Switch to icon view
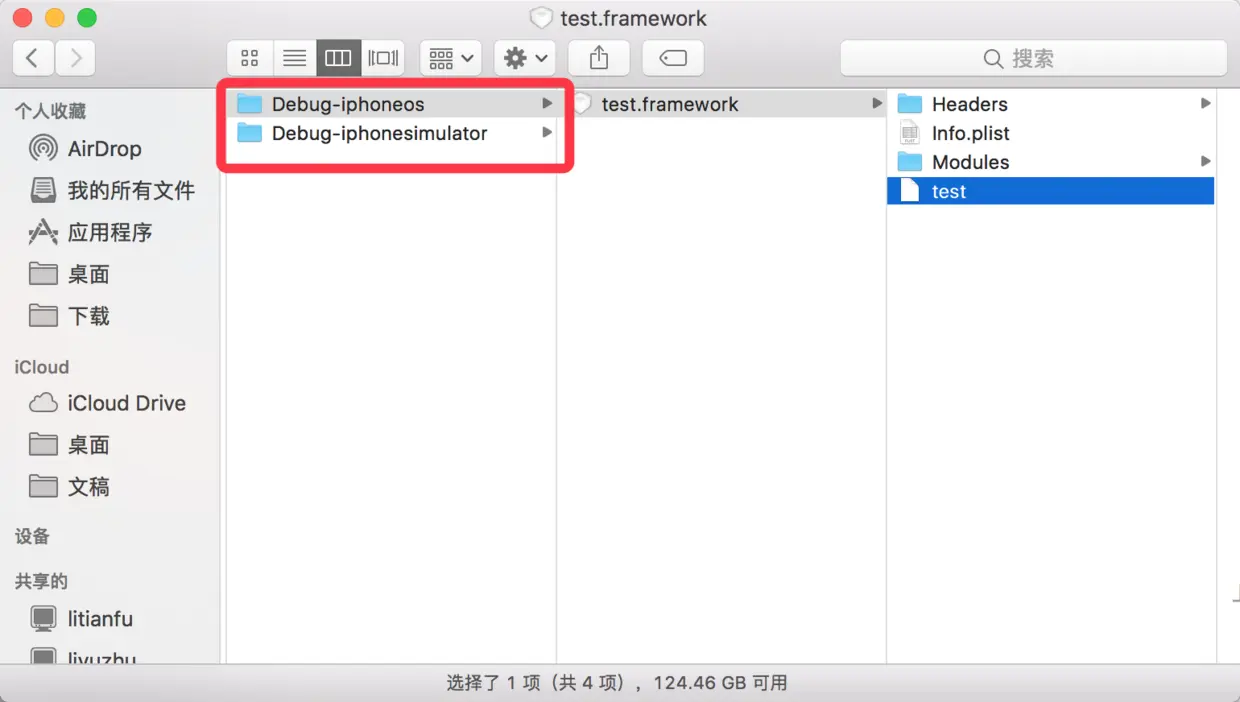Image resolution: width=1240 pixels, height=702 pixels. pos(250,58)
